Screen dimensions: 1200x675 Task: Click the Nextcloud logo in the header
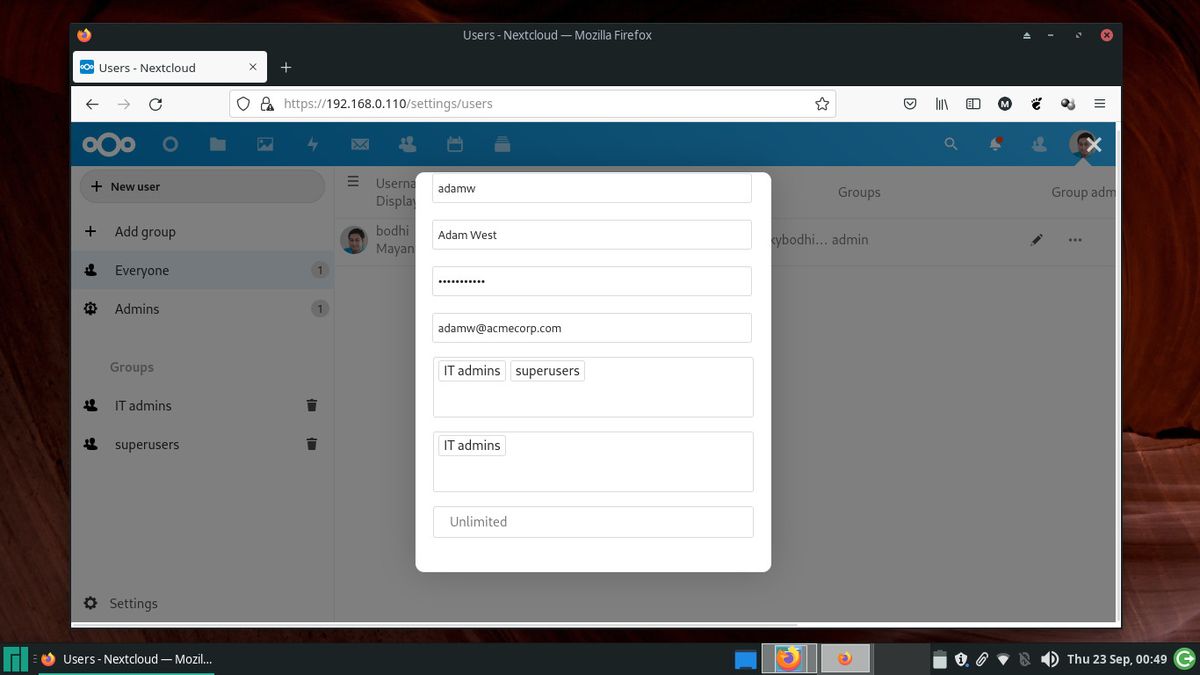click(108, 143)
